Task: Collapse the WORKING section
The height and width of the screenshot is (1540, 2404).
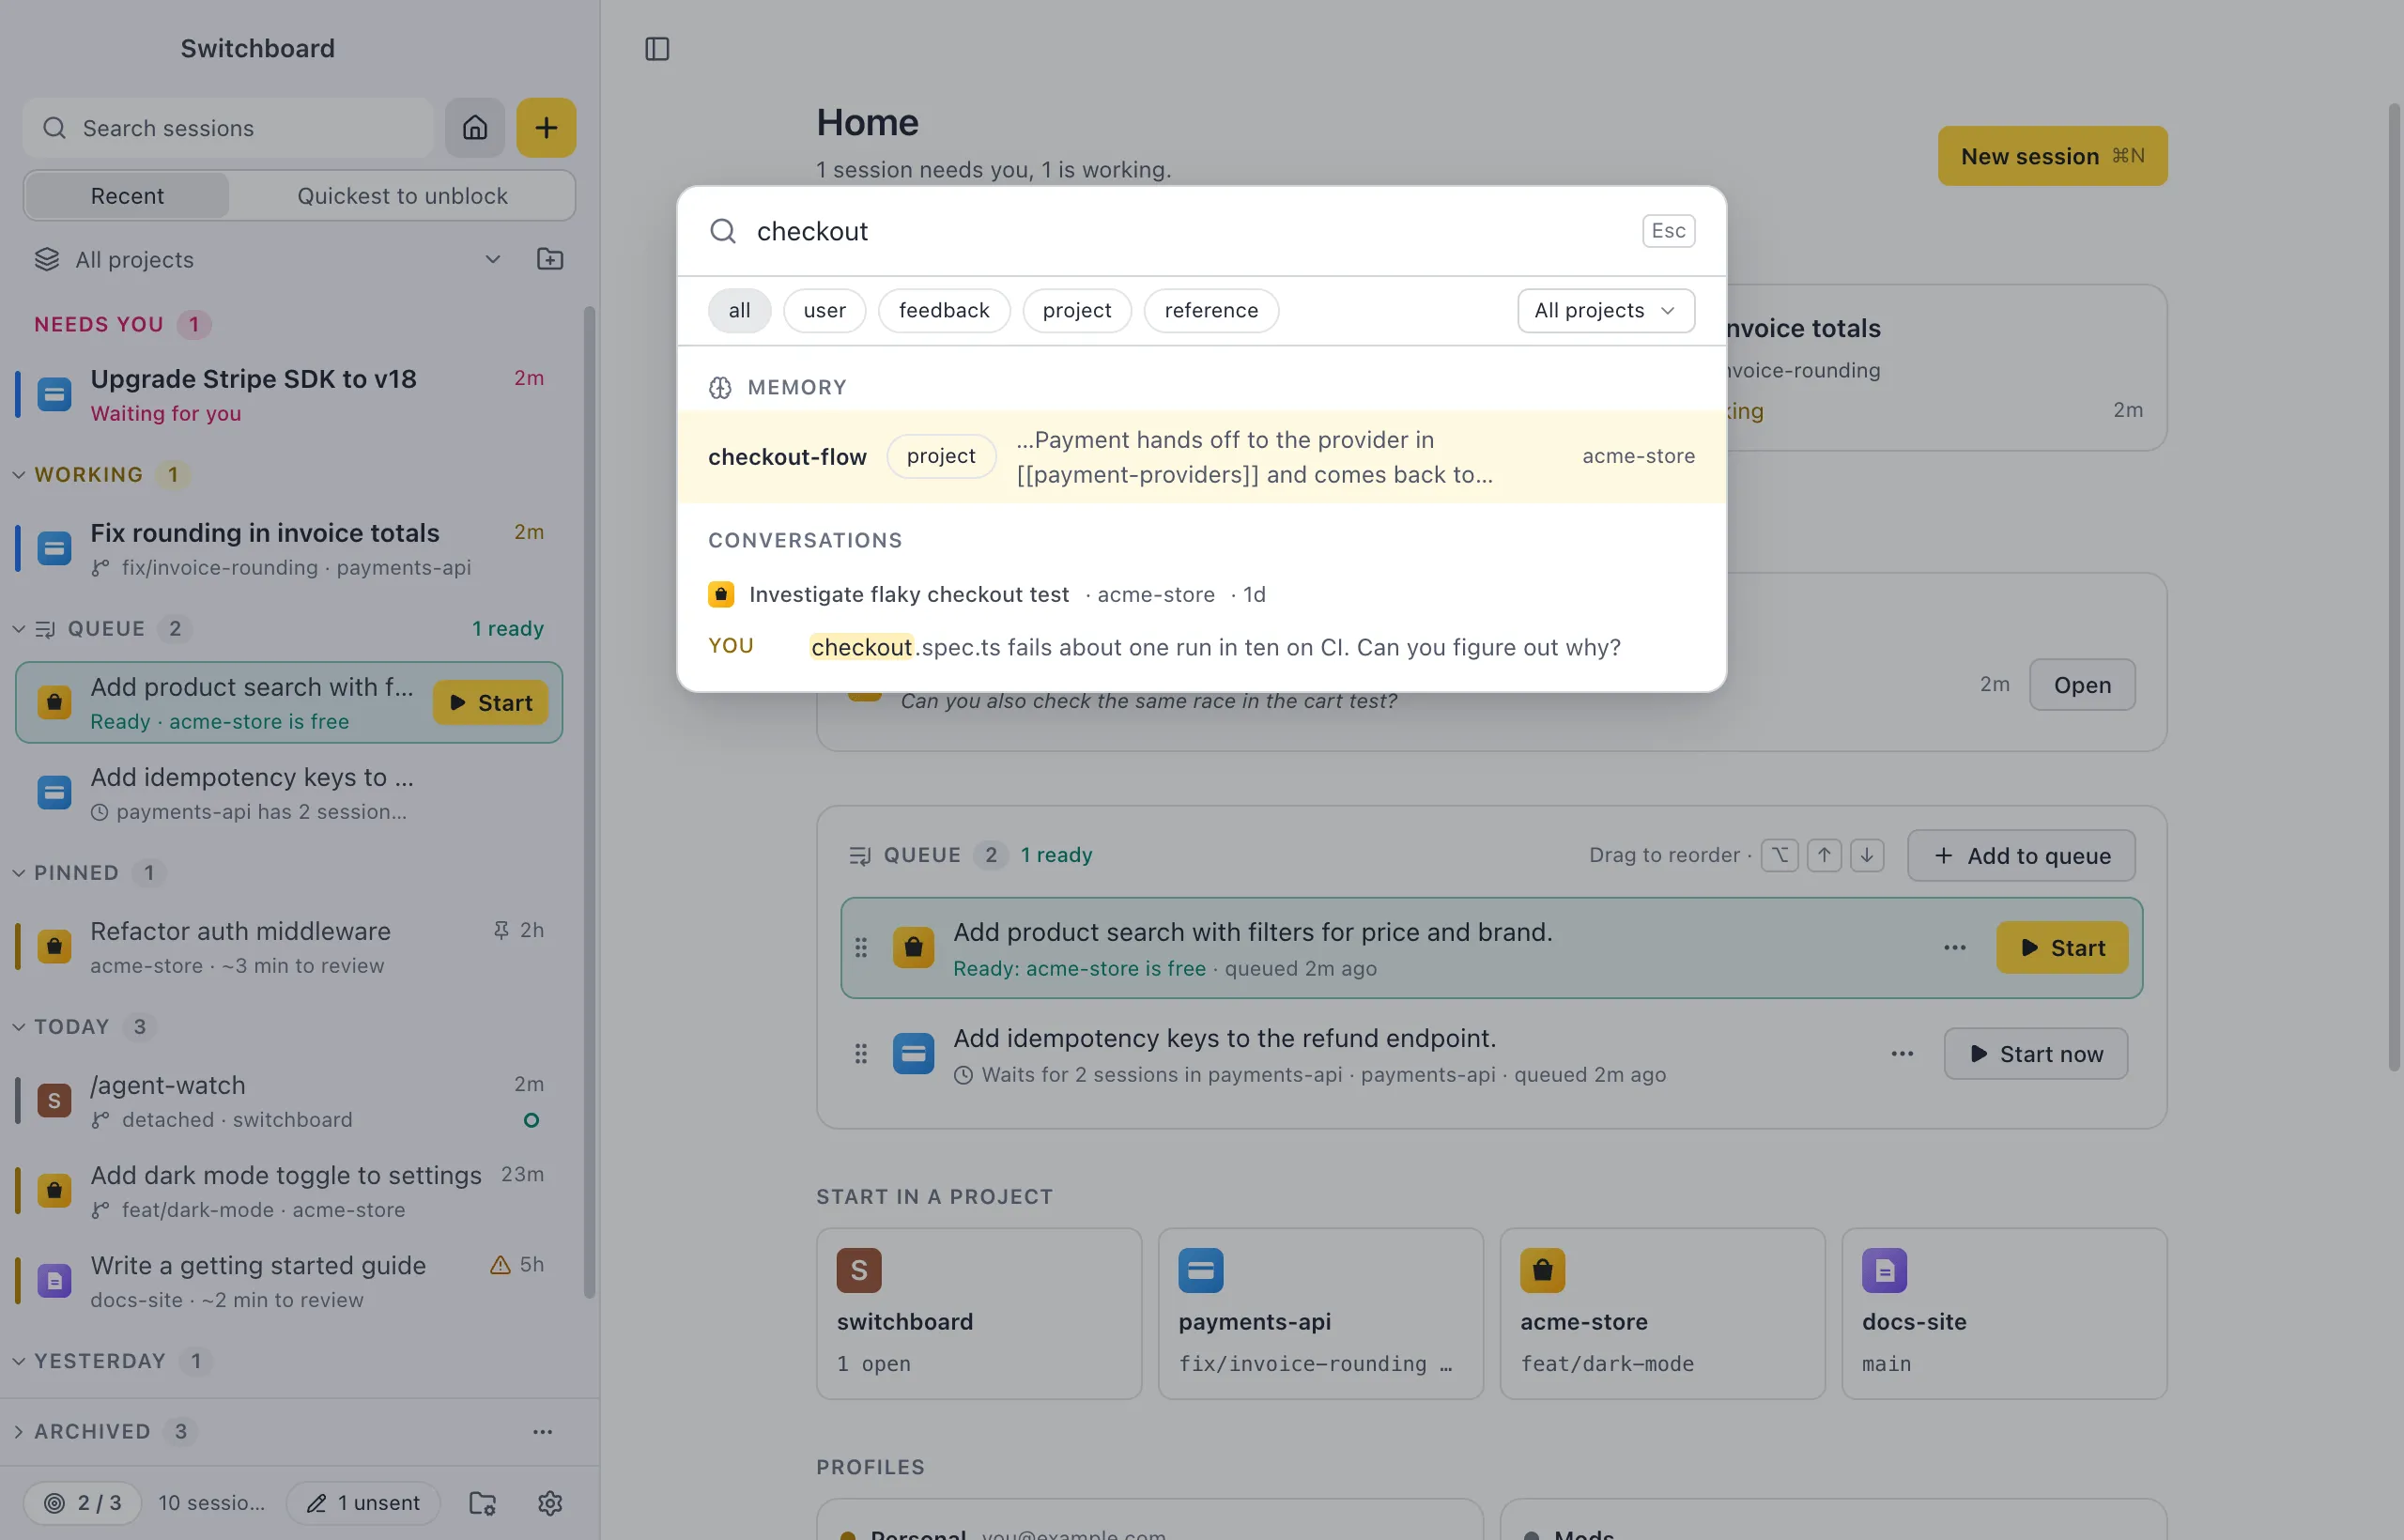Action: (x=19, y=474)
